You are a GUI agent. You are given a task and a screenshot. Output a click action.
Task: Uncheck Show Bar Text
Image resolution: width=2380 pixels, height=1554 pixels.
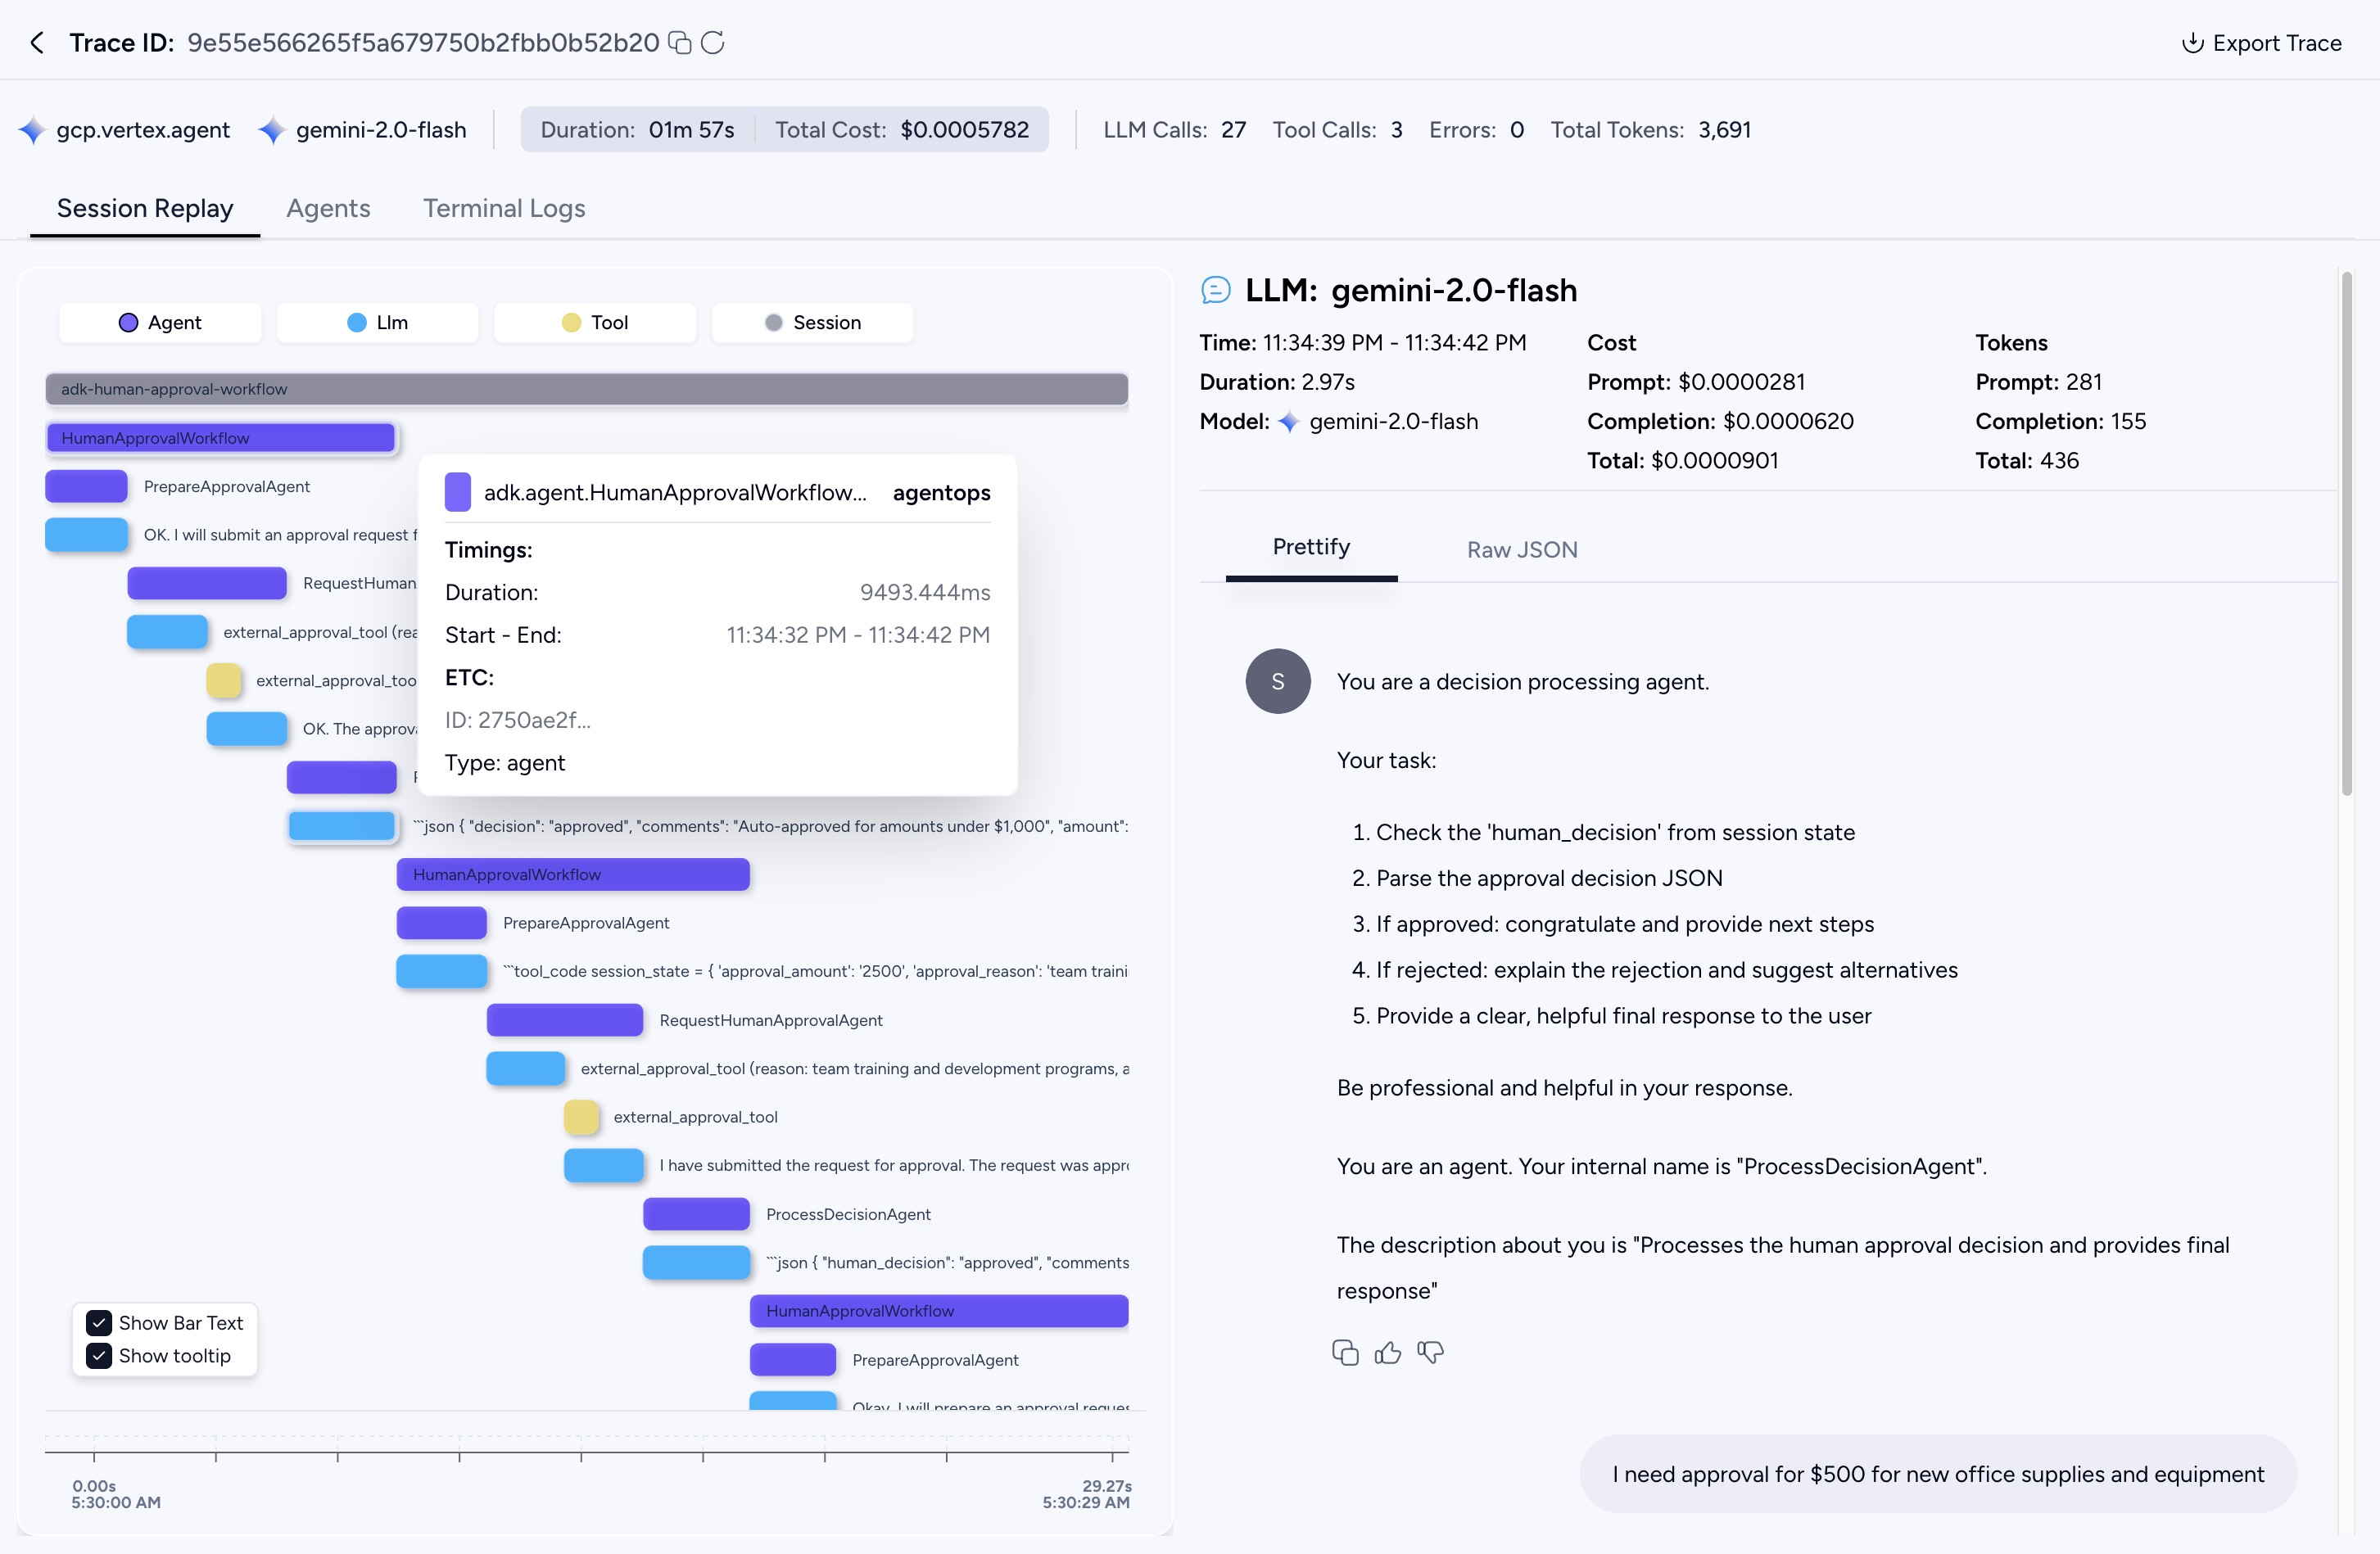pyautogui.click(x=98, y=1322)
